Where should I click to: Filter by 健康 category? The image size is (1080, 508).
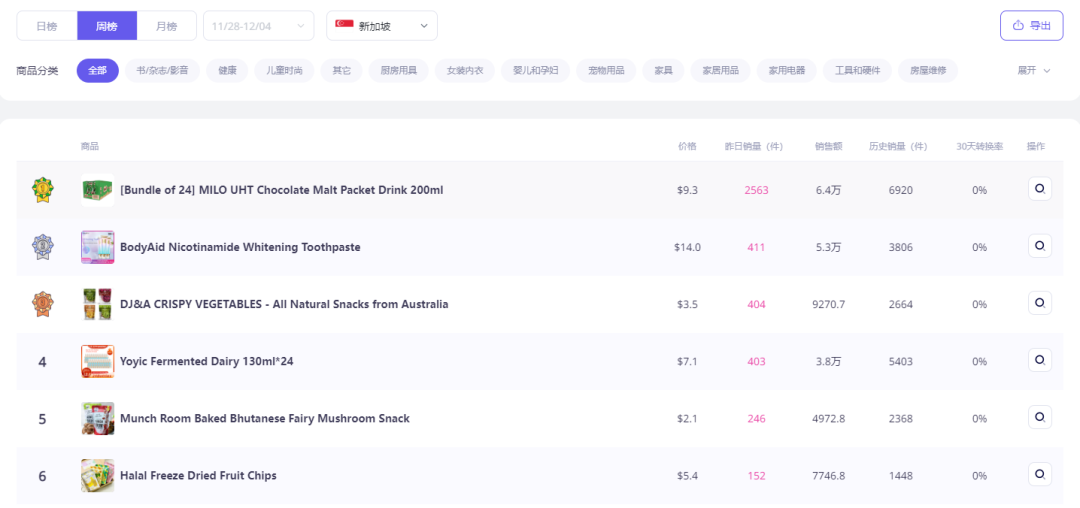click(x=227, y=71)
